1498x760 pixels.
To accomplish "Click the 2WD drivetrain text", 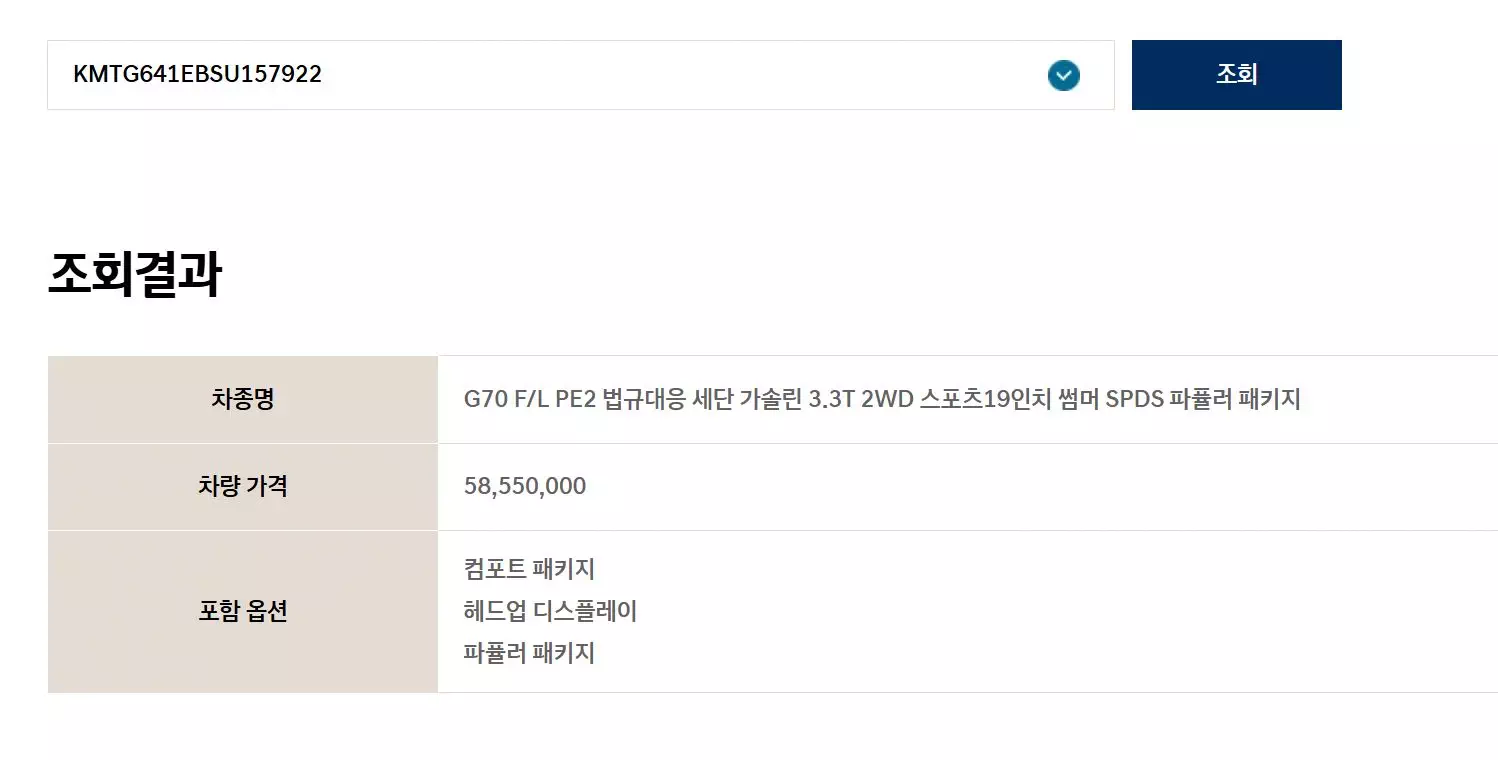I will (x=886, y=400).
